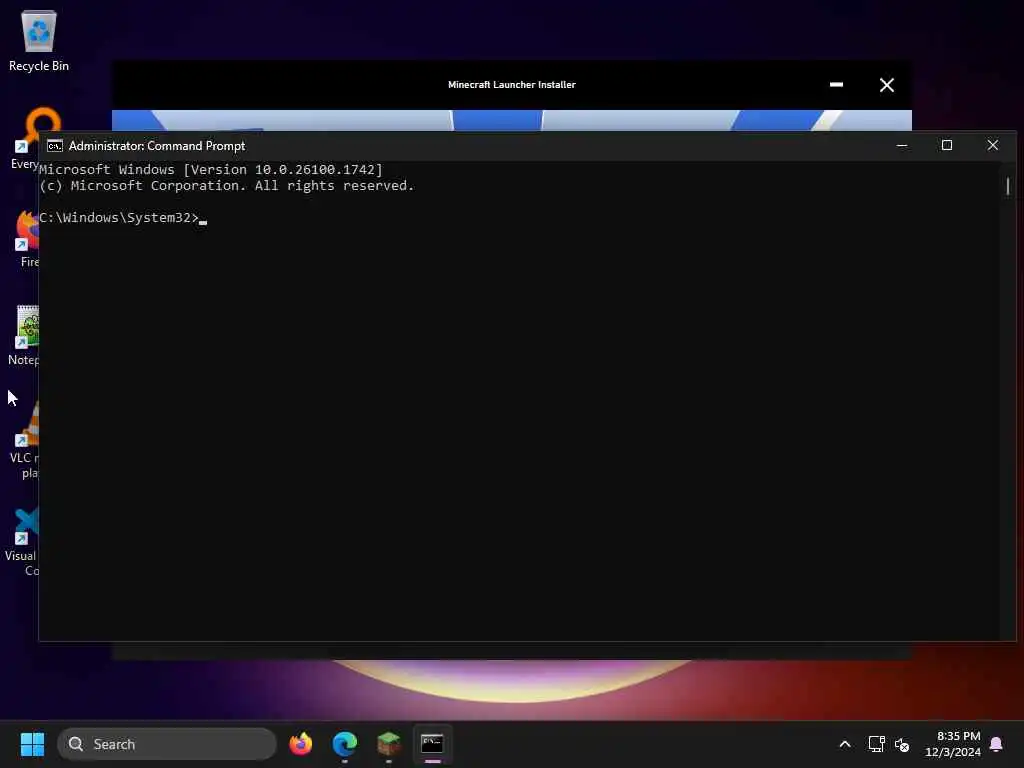
Task: Maximize the Command Prompt window
Action: point(947,146)
